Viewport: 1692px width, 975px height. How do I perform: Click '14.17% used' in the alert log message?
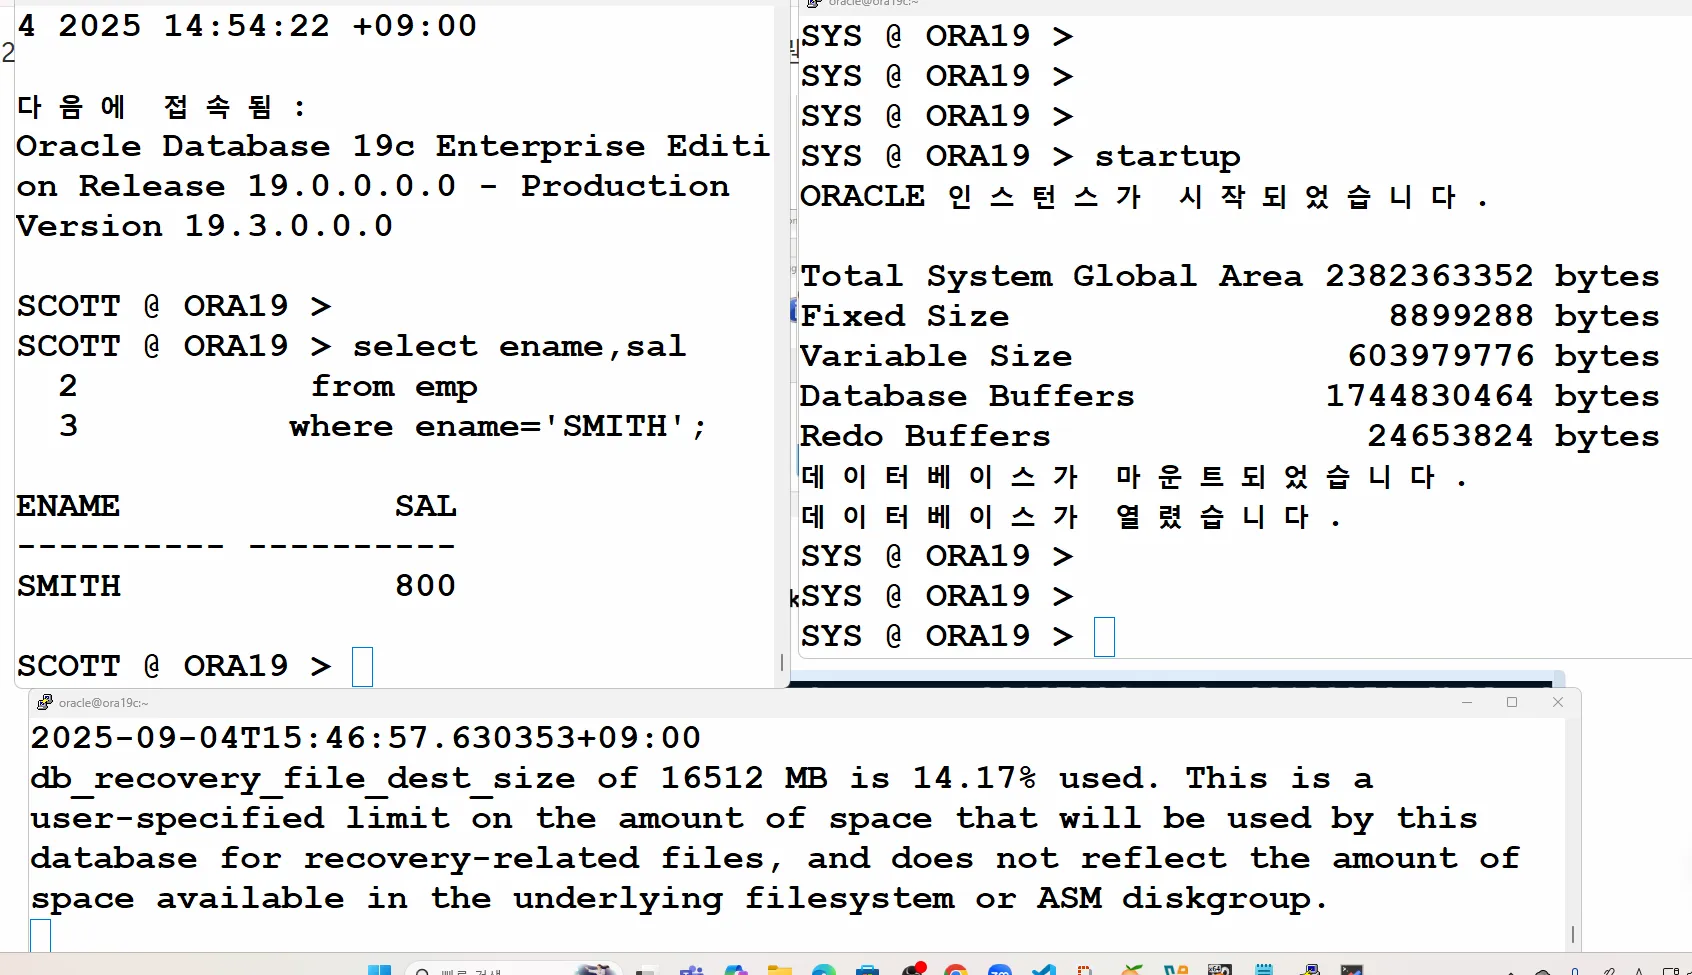(1029, 778)
